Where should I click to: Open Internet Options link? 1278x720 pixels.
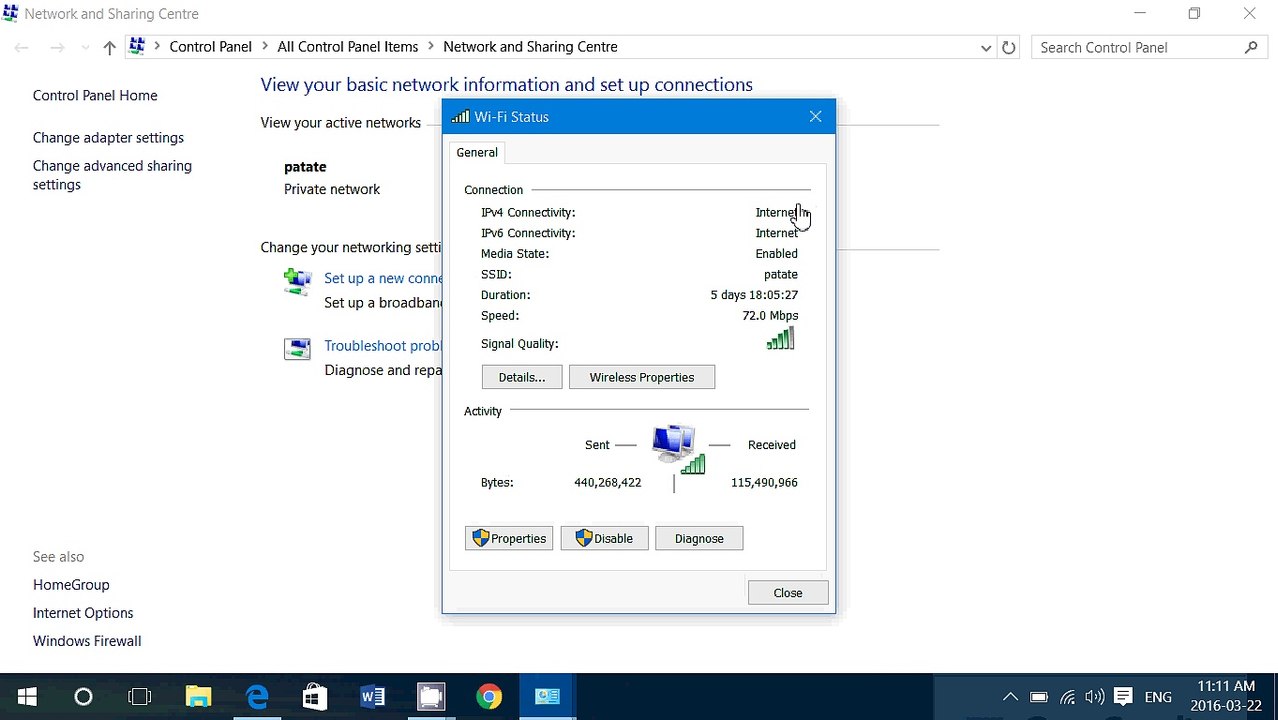click(x=83, y=612)
